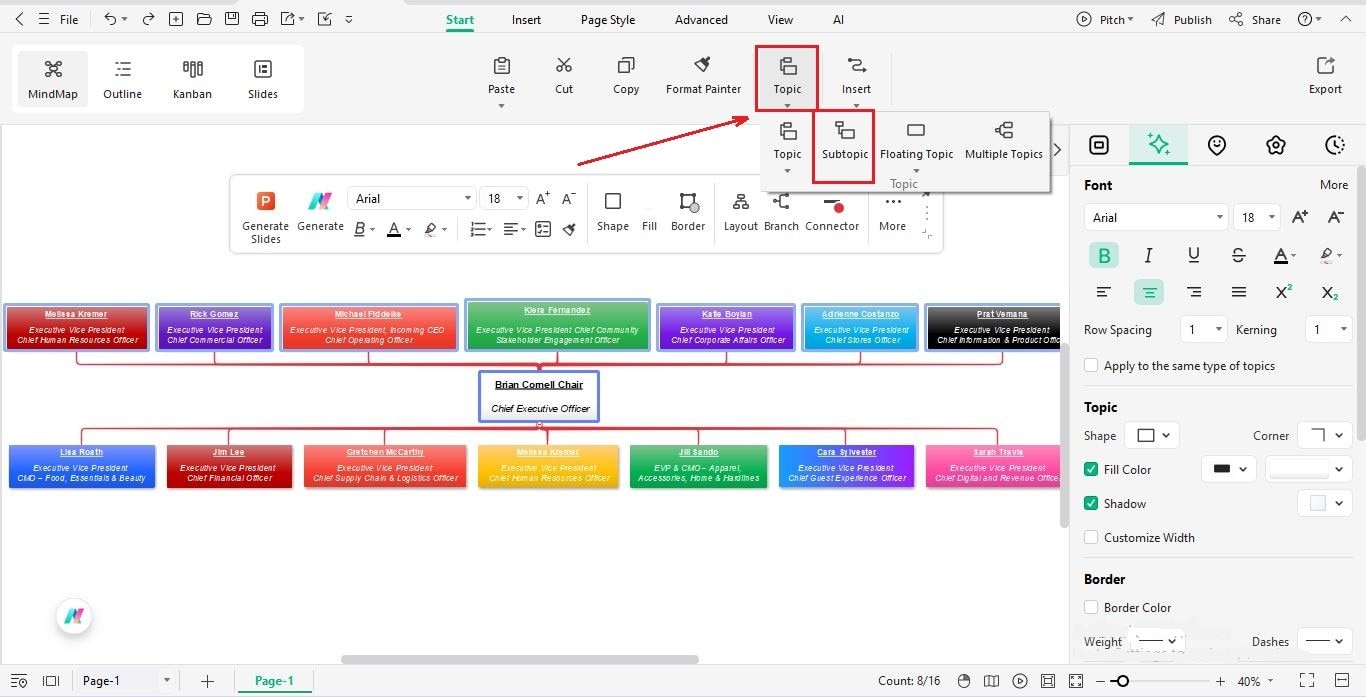Click the Share button
The height and width of the screenshot is (697, 1366).
tap(1254, 19)
